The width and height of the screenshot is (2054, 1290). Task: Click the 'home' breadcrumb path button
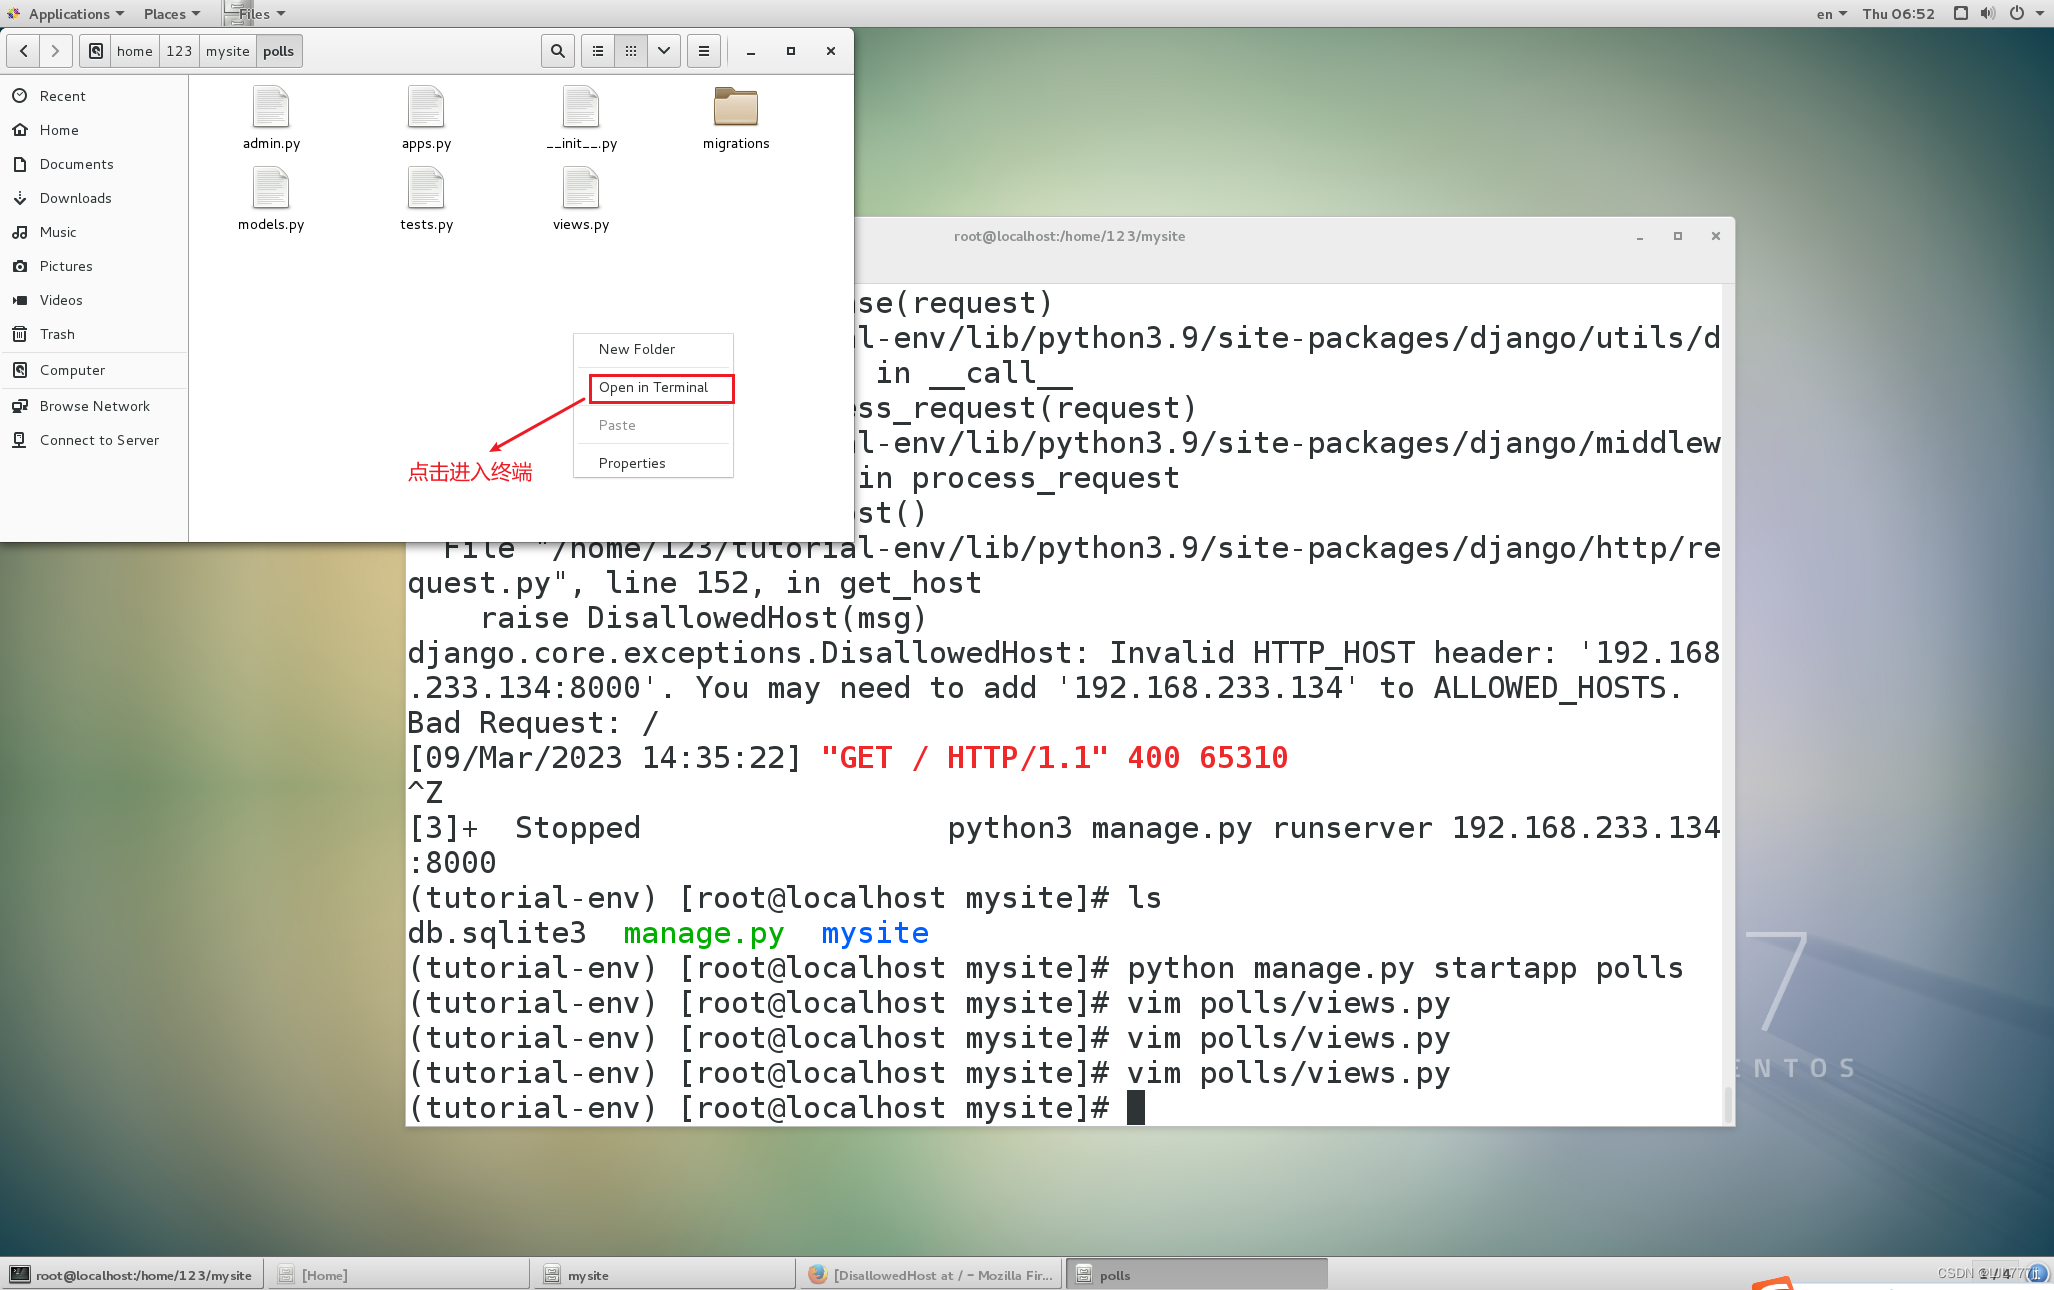(134, 51)
